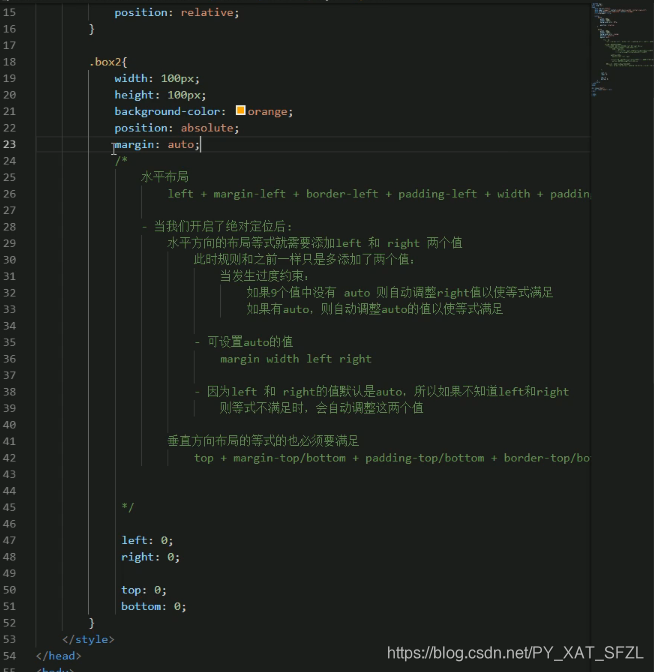Click the '则等式不满足时' comment line
Screen dimensions: 654x672
321,408
